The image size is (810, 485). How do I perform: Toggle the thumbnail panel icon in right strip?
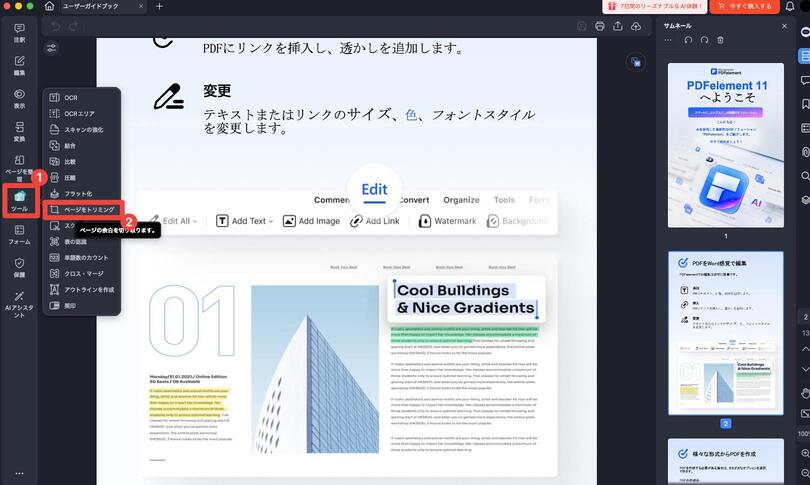tap(804, 56)
